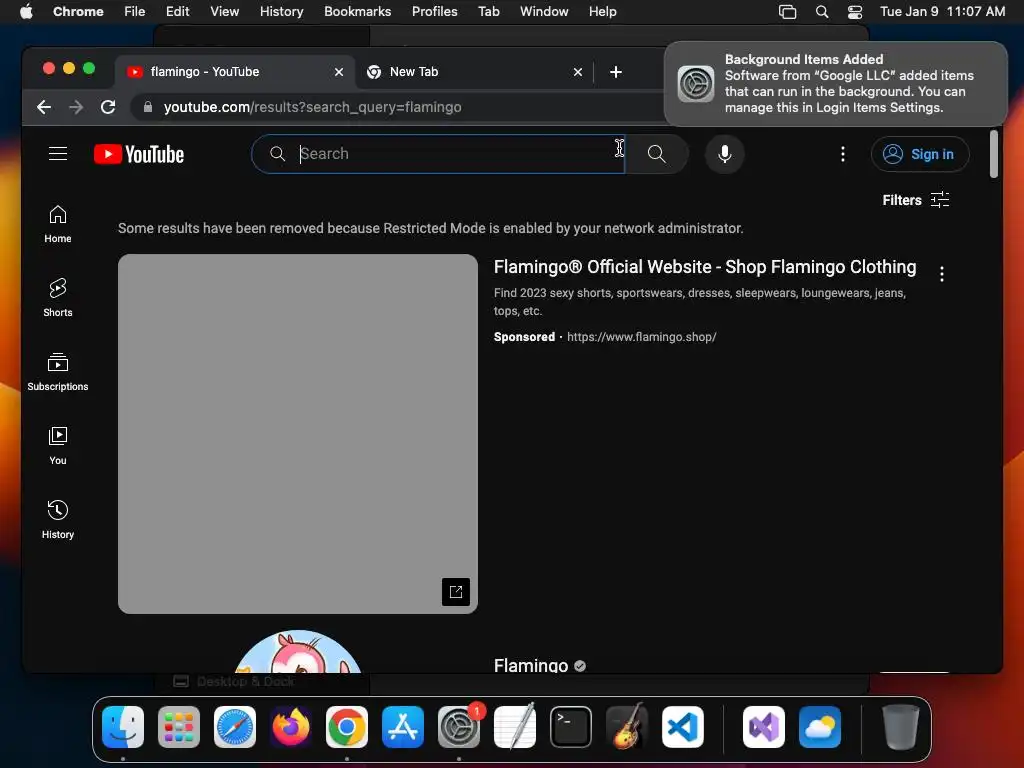Viewport: 1024px width, 768px height.
Task: Open the Edit menu
Action: click(177, 12)
